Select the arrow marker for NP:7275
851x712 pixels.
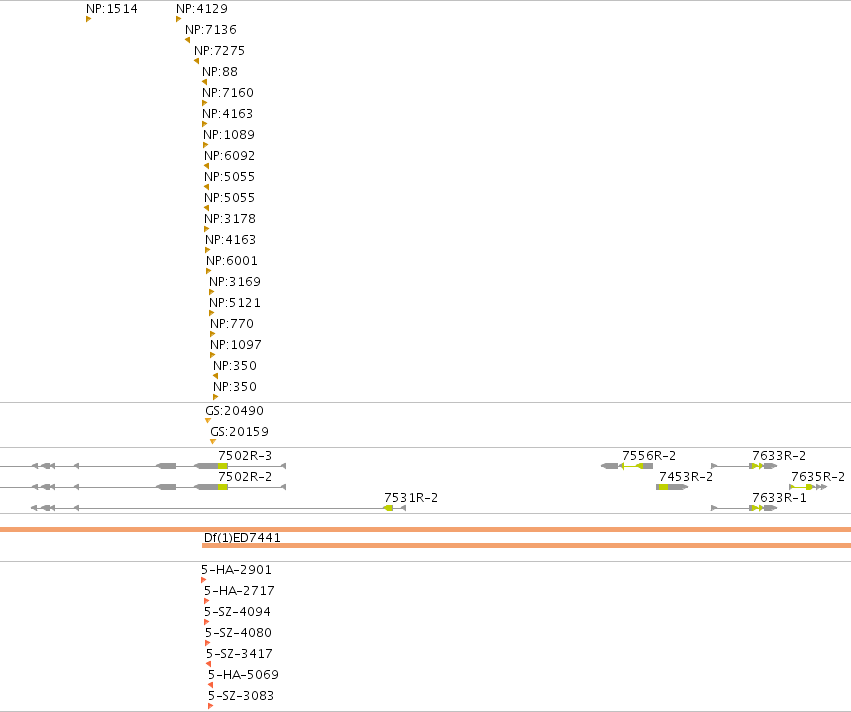pyautogui.click(x=196, y=61)
